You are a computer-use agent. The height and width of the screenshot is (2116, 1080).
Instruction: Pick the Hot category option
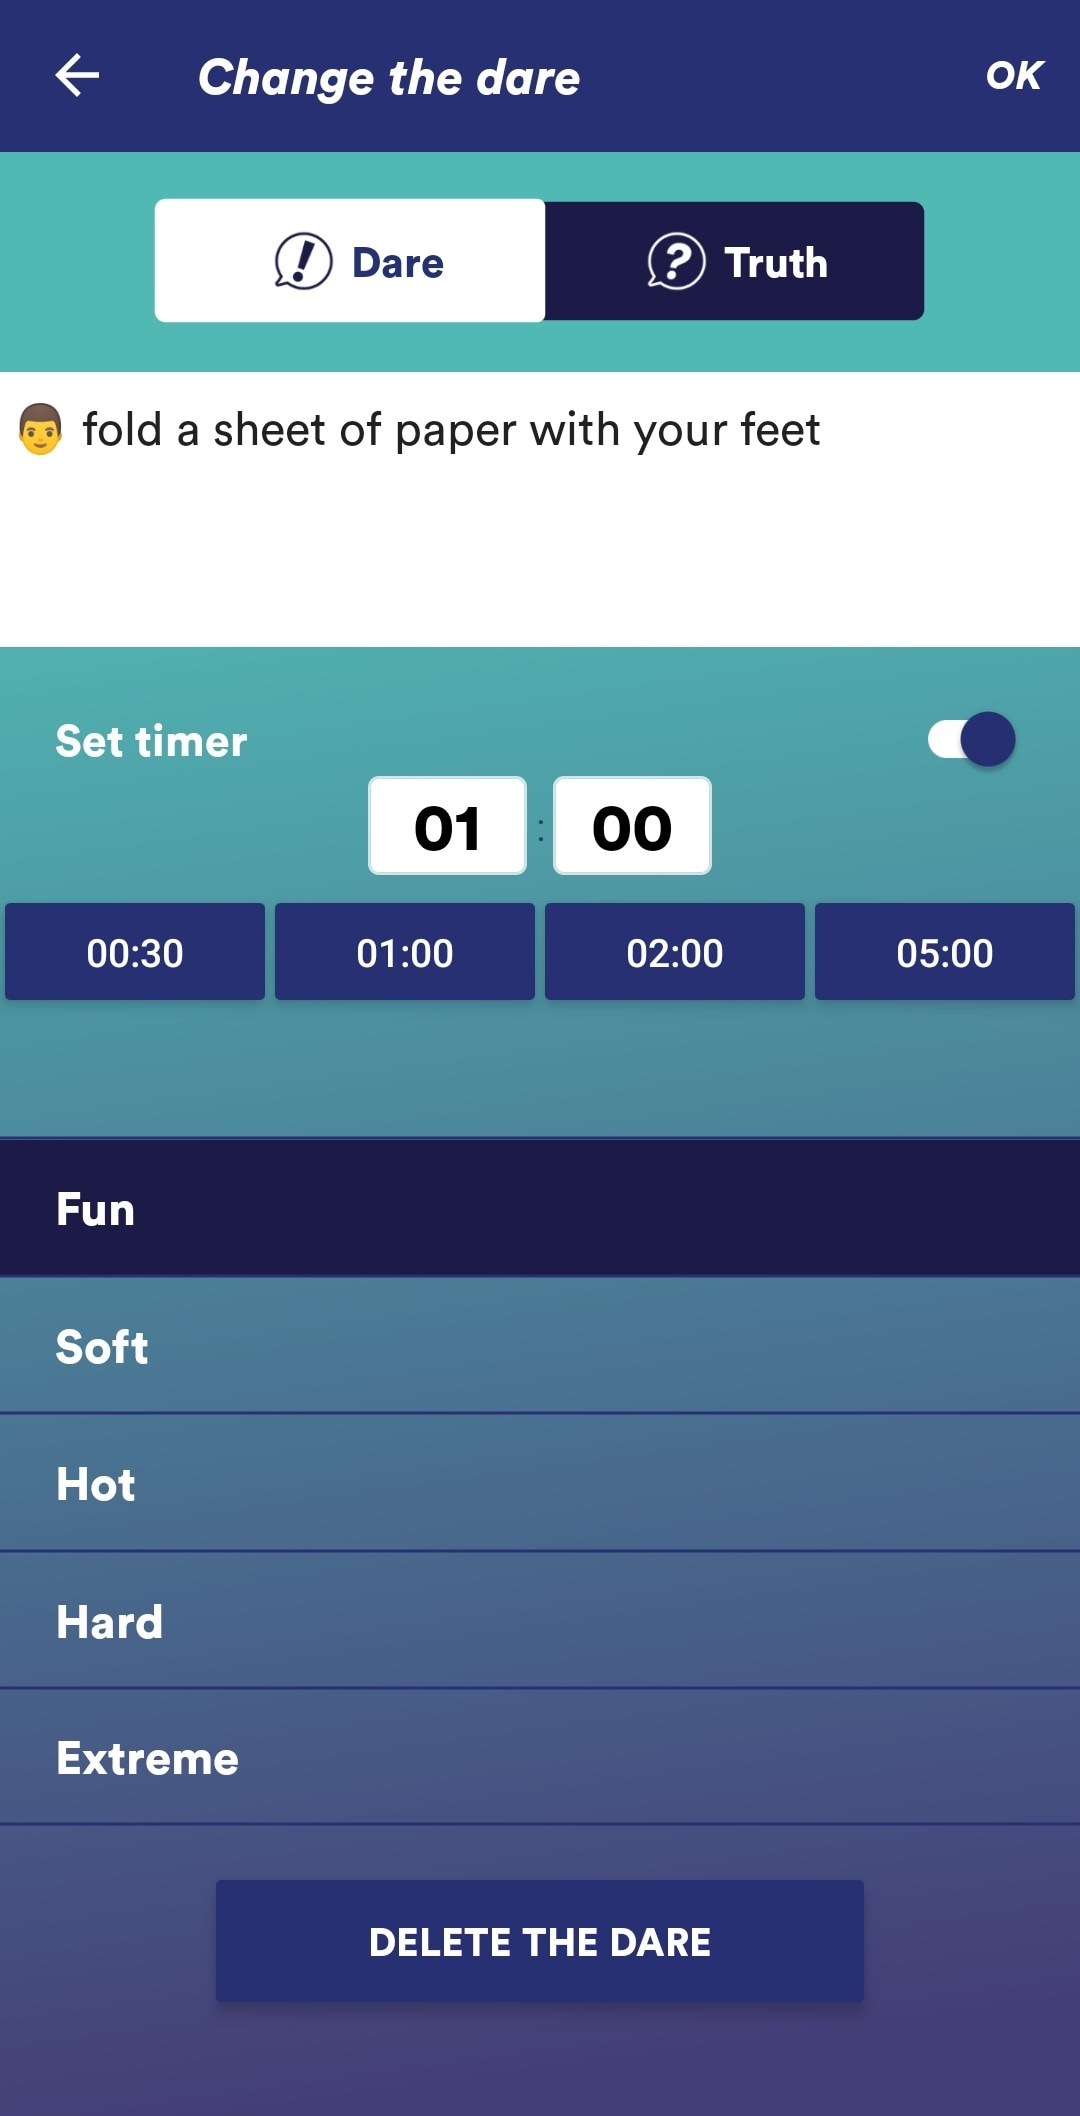[540, 1484]
